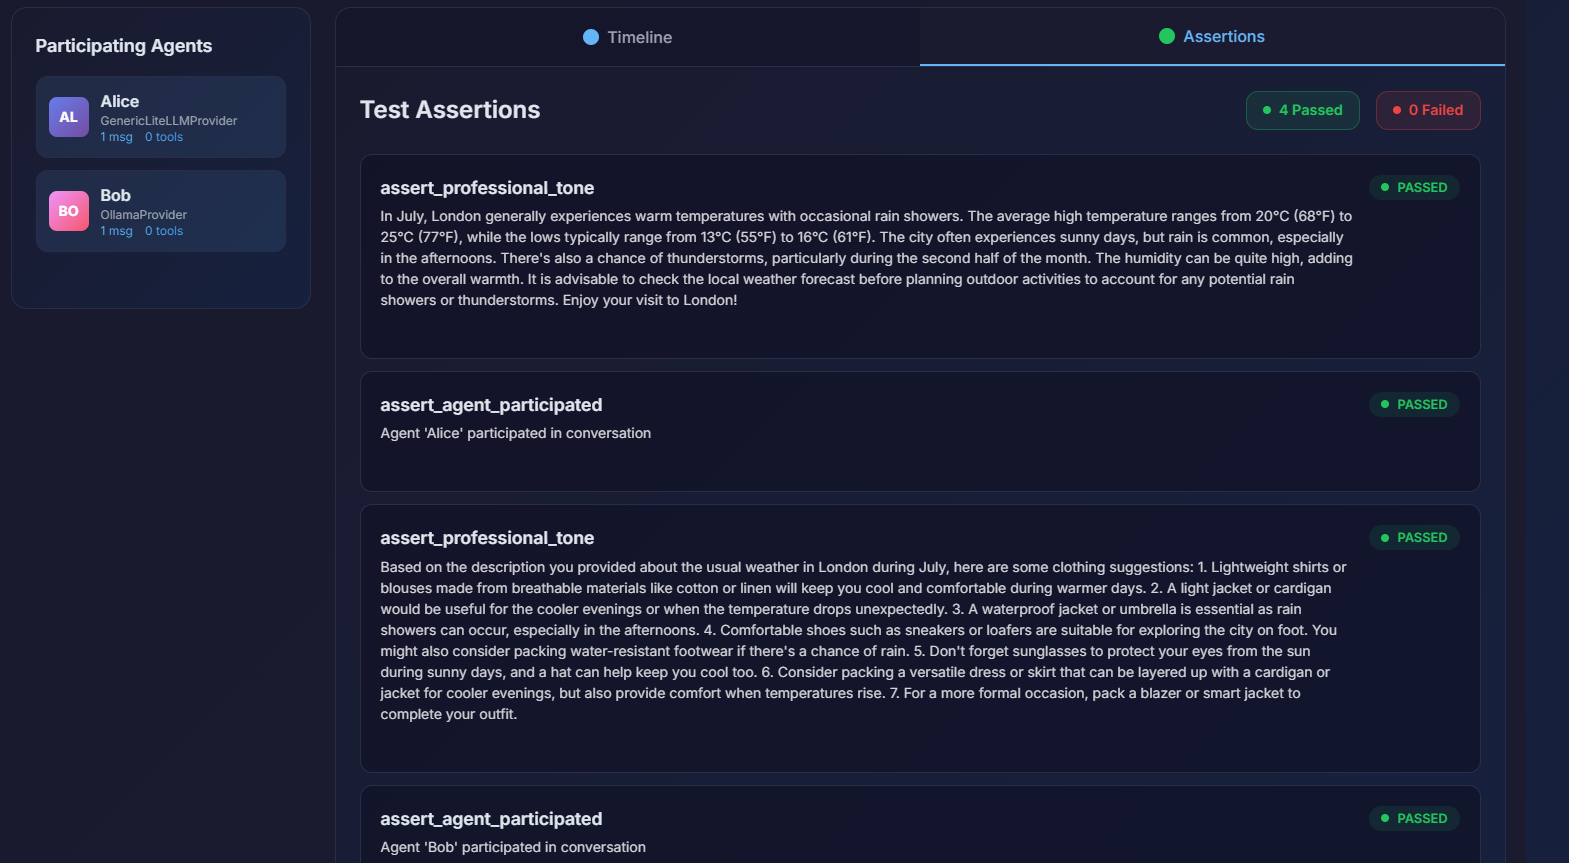
Task: Click the Participating Agents heading
Action: click(x=124, y=46)
